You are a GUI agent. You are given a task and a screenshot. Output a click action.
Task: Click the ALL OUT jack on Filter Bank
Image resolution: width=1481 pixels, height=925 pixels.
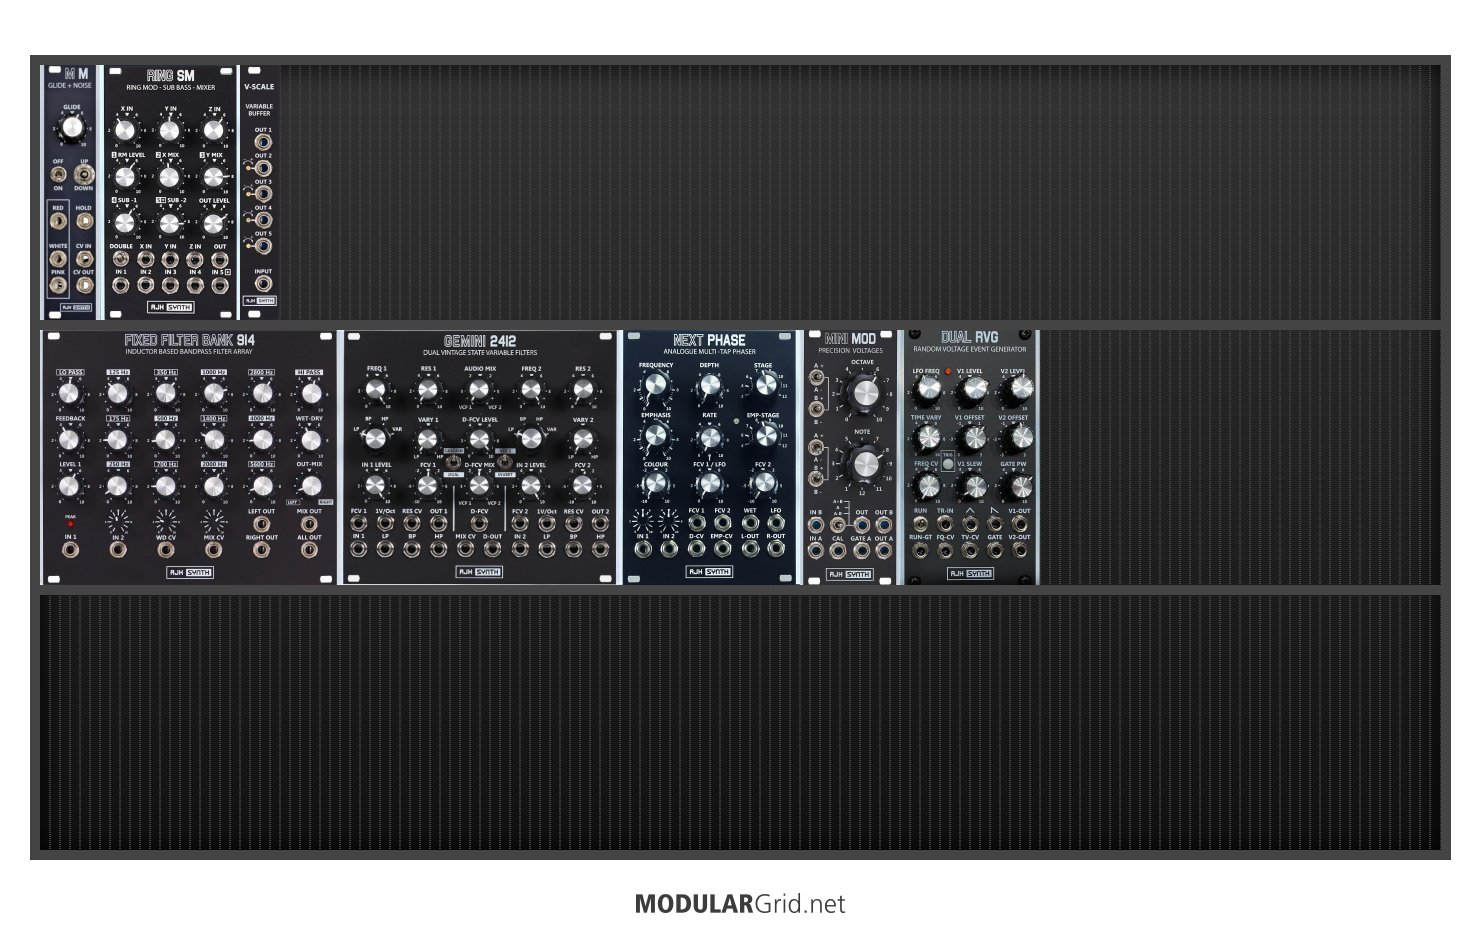click(309, 550)
